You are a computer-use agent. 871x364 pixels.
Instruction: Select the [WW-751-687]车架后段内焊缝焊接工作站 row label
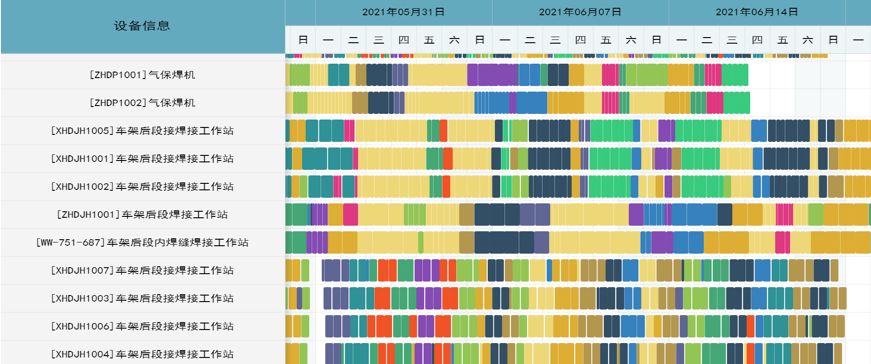coord(143,243)
